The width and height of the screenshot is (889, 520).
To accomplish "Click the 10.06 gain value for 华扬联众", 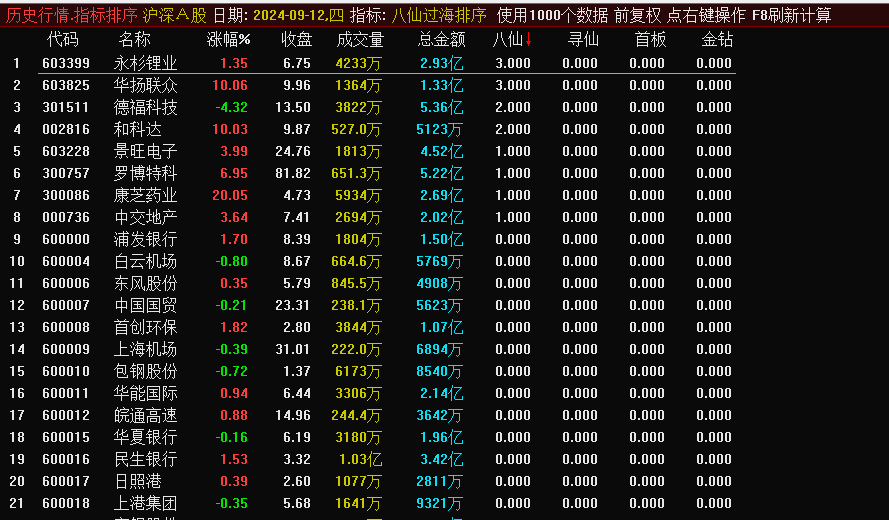I will point(230,85).
